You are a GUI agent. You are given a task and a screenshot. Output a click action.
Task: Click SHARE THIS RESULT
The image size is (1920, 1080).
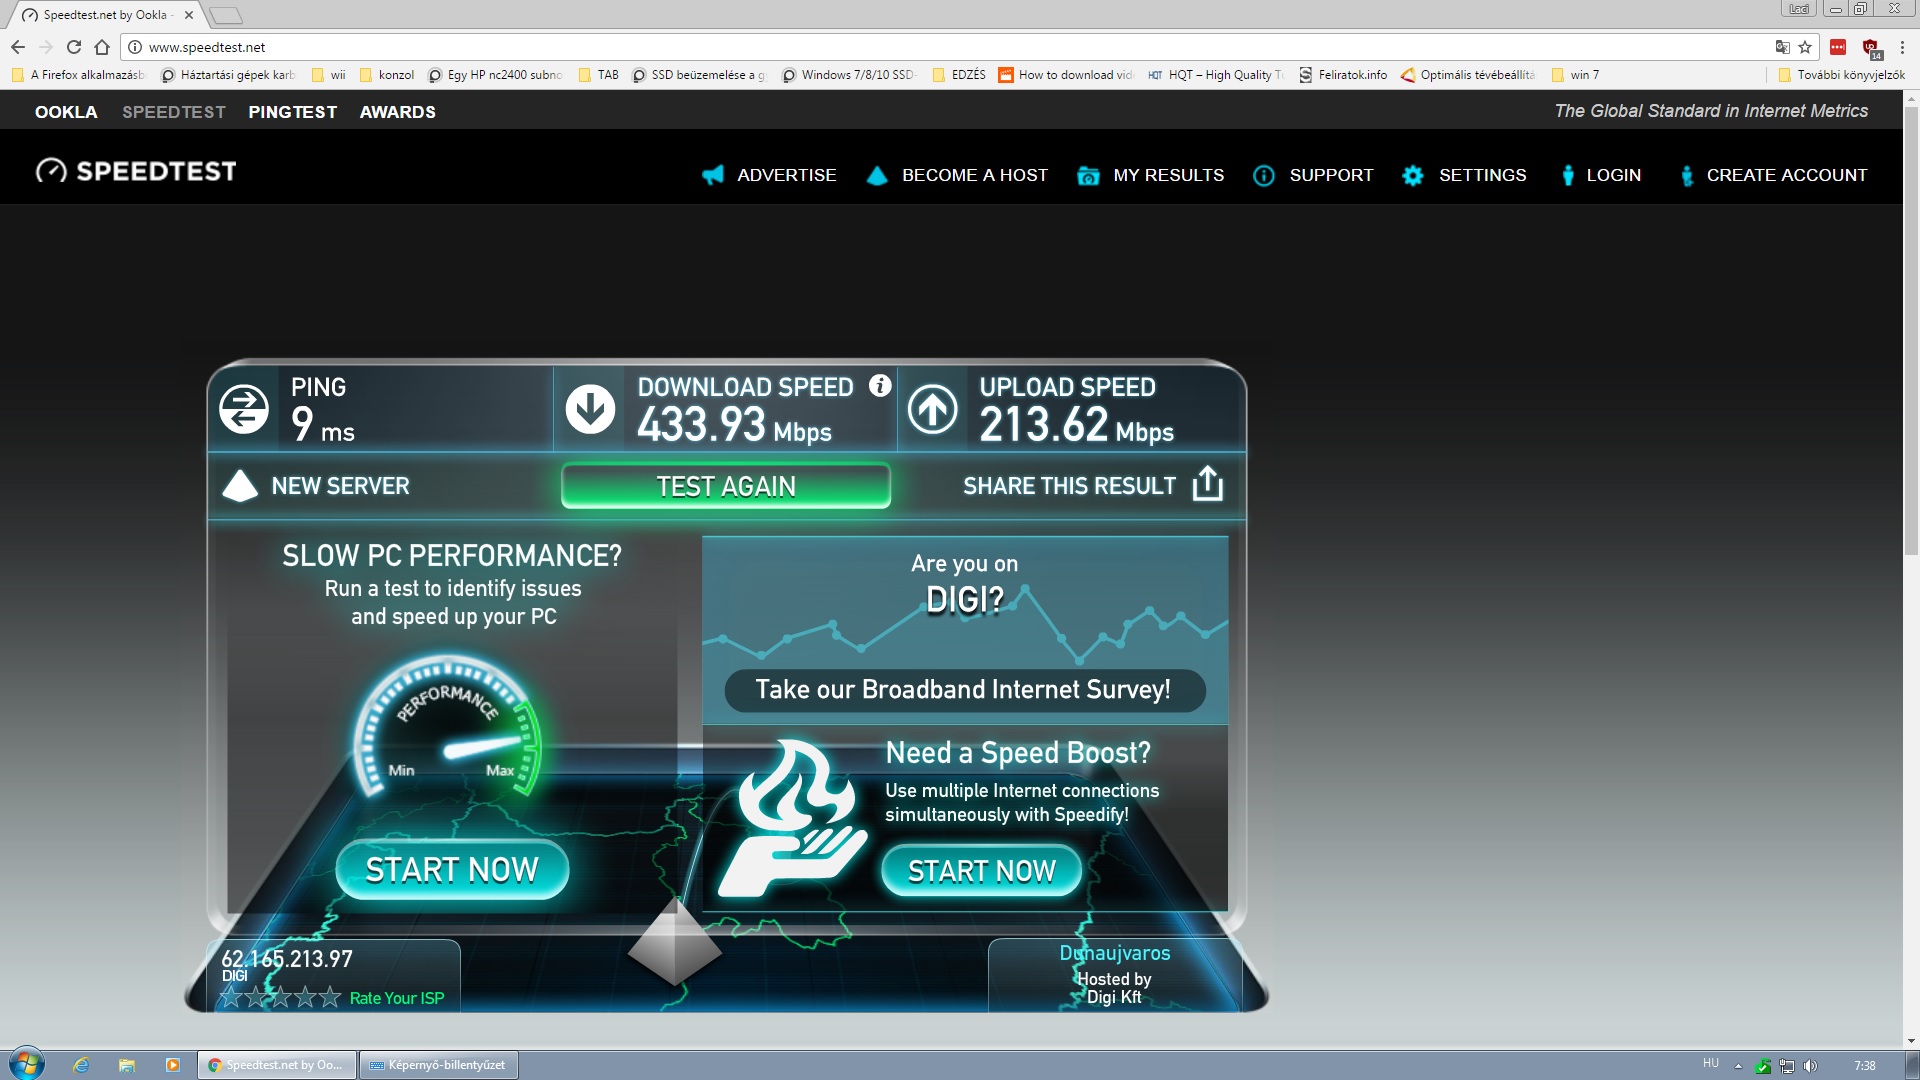pyautogui.click(x=1069, y=486)
